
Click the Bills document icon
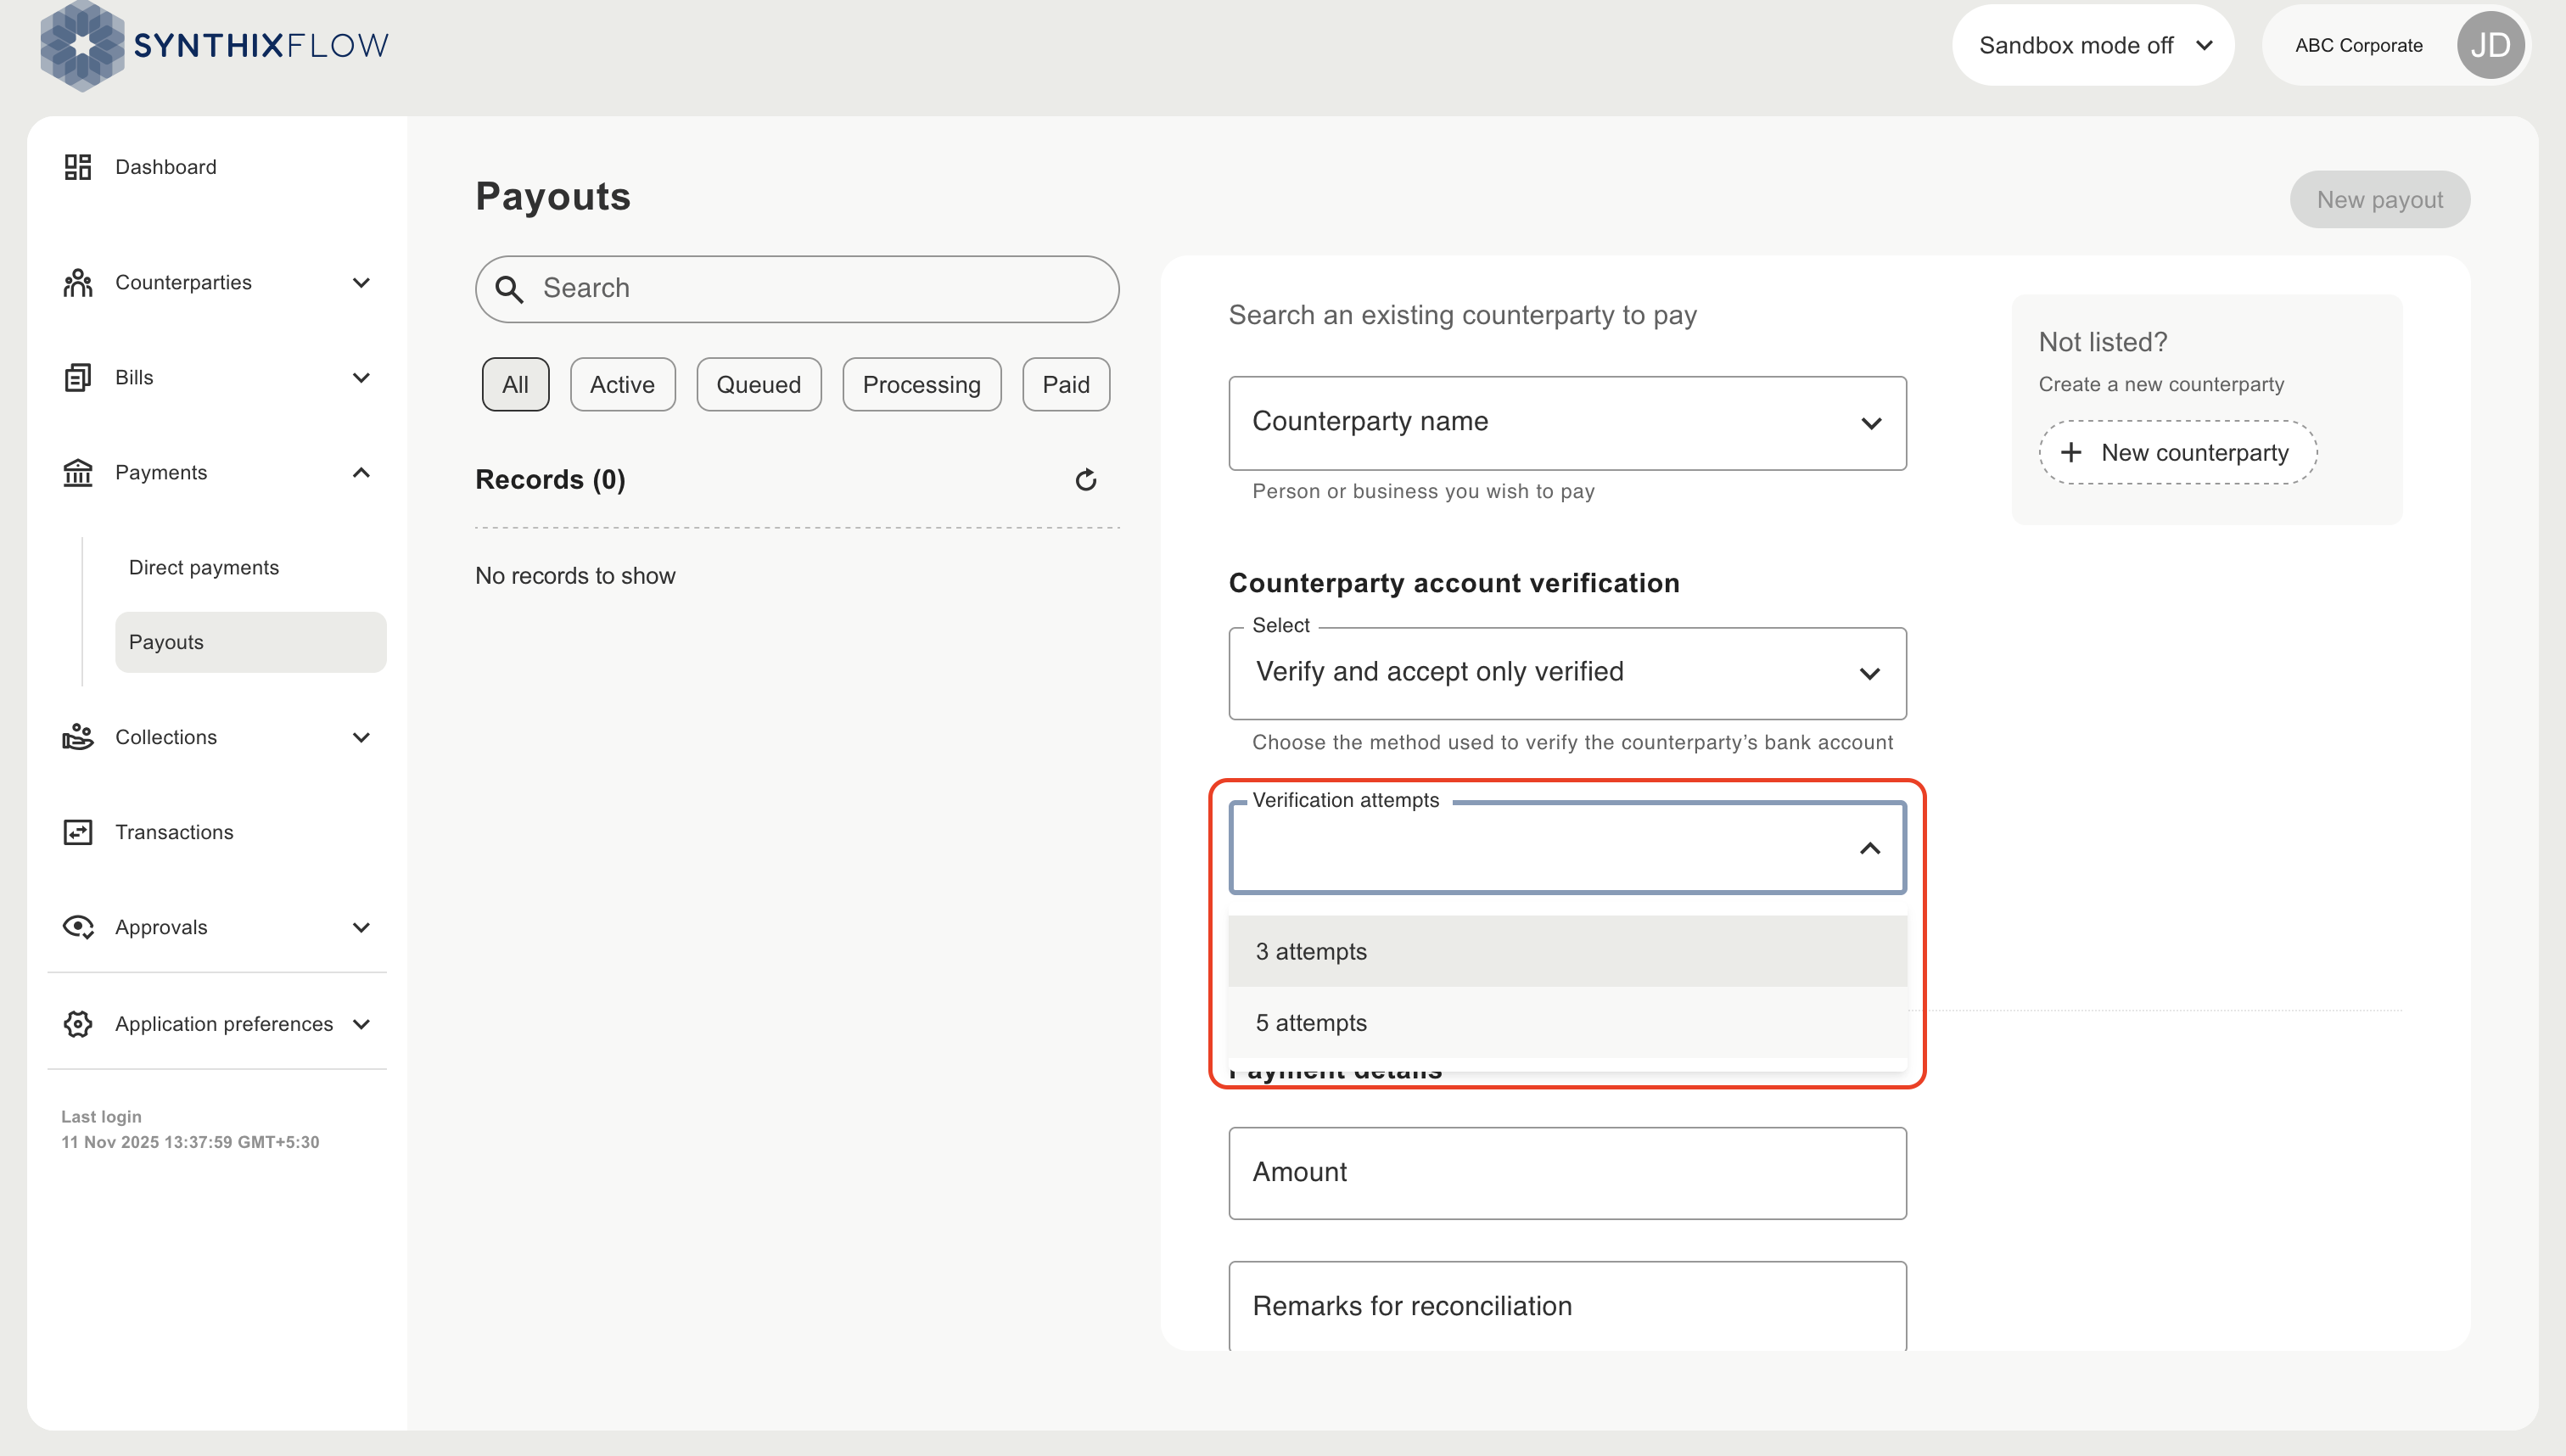tap(78, 377)
